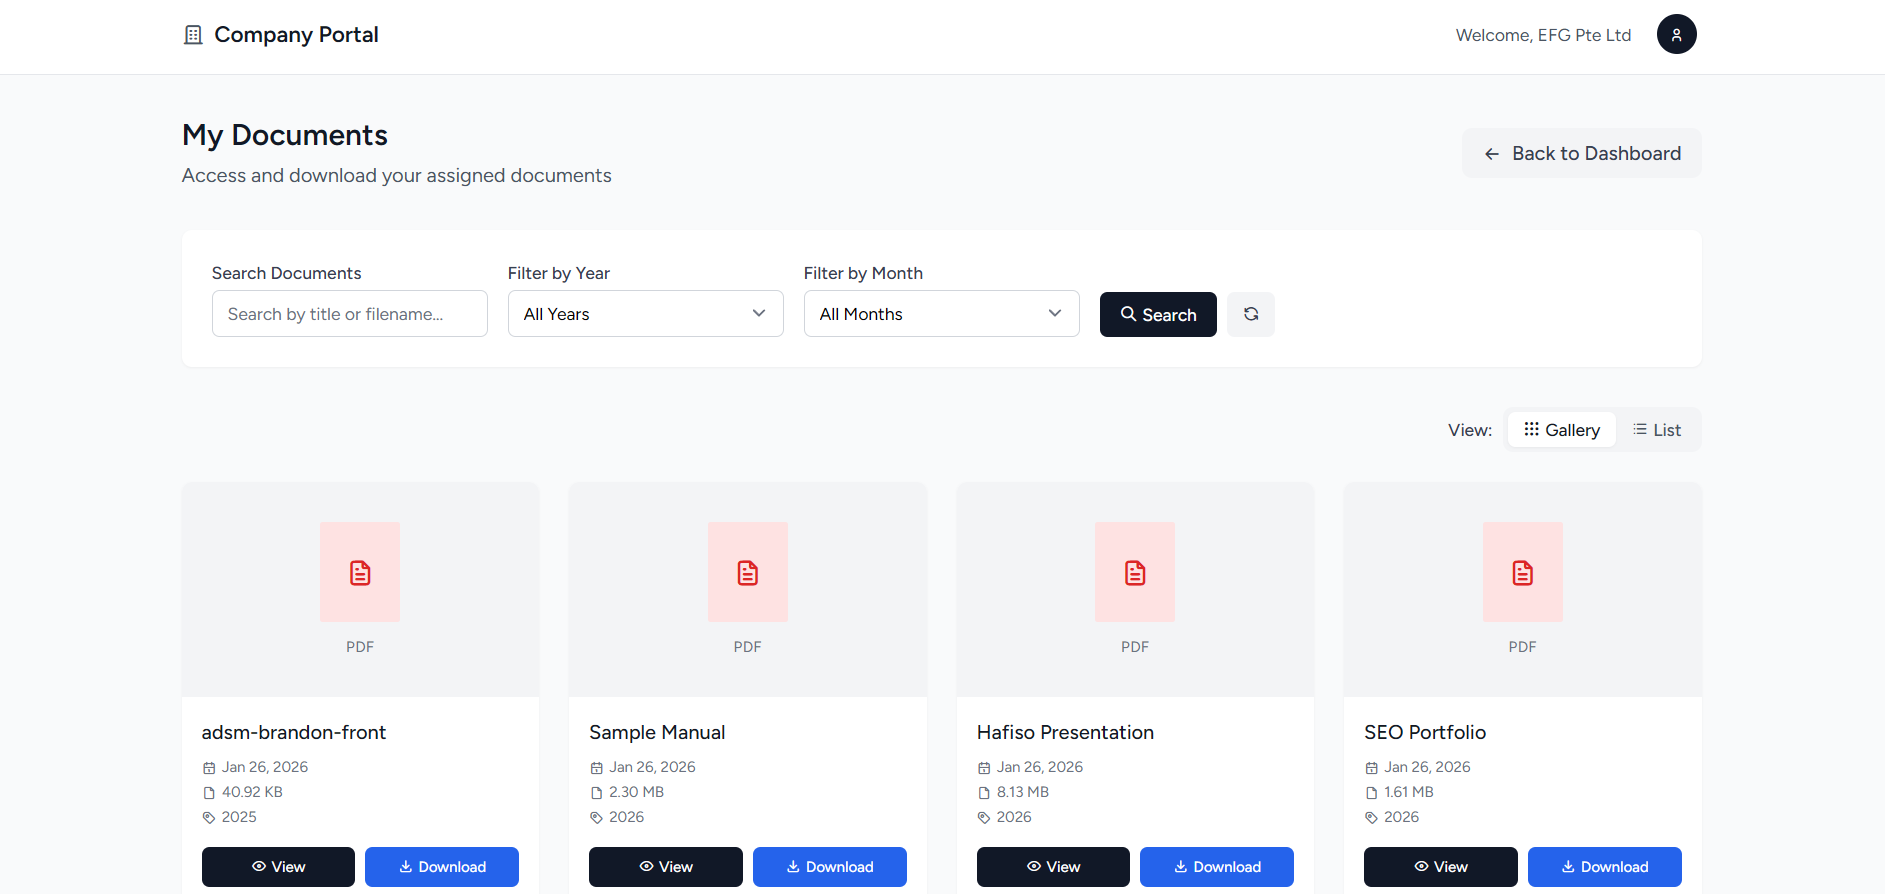Open the Hafiso Presentation PDF thumbnail icon

pyautogui.click(x=1134, y=572)
